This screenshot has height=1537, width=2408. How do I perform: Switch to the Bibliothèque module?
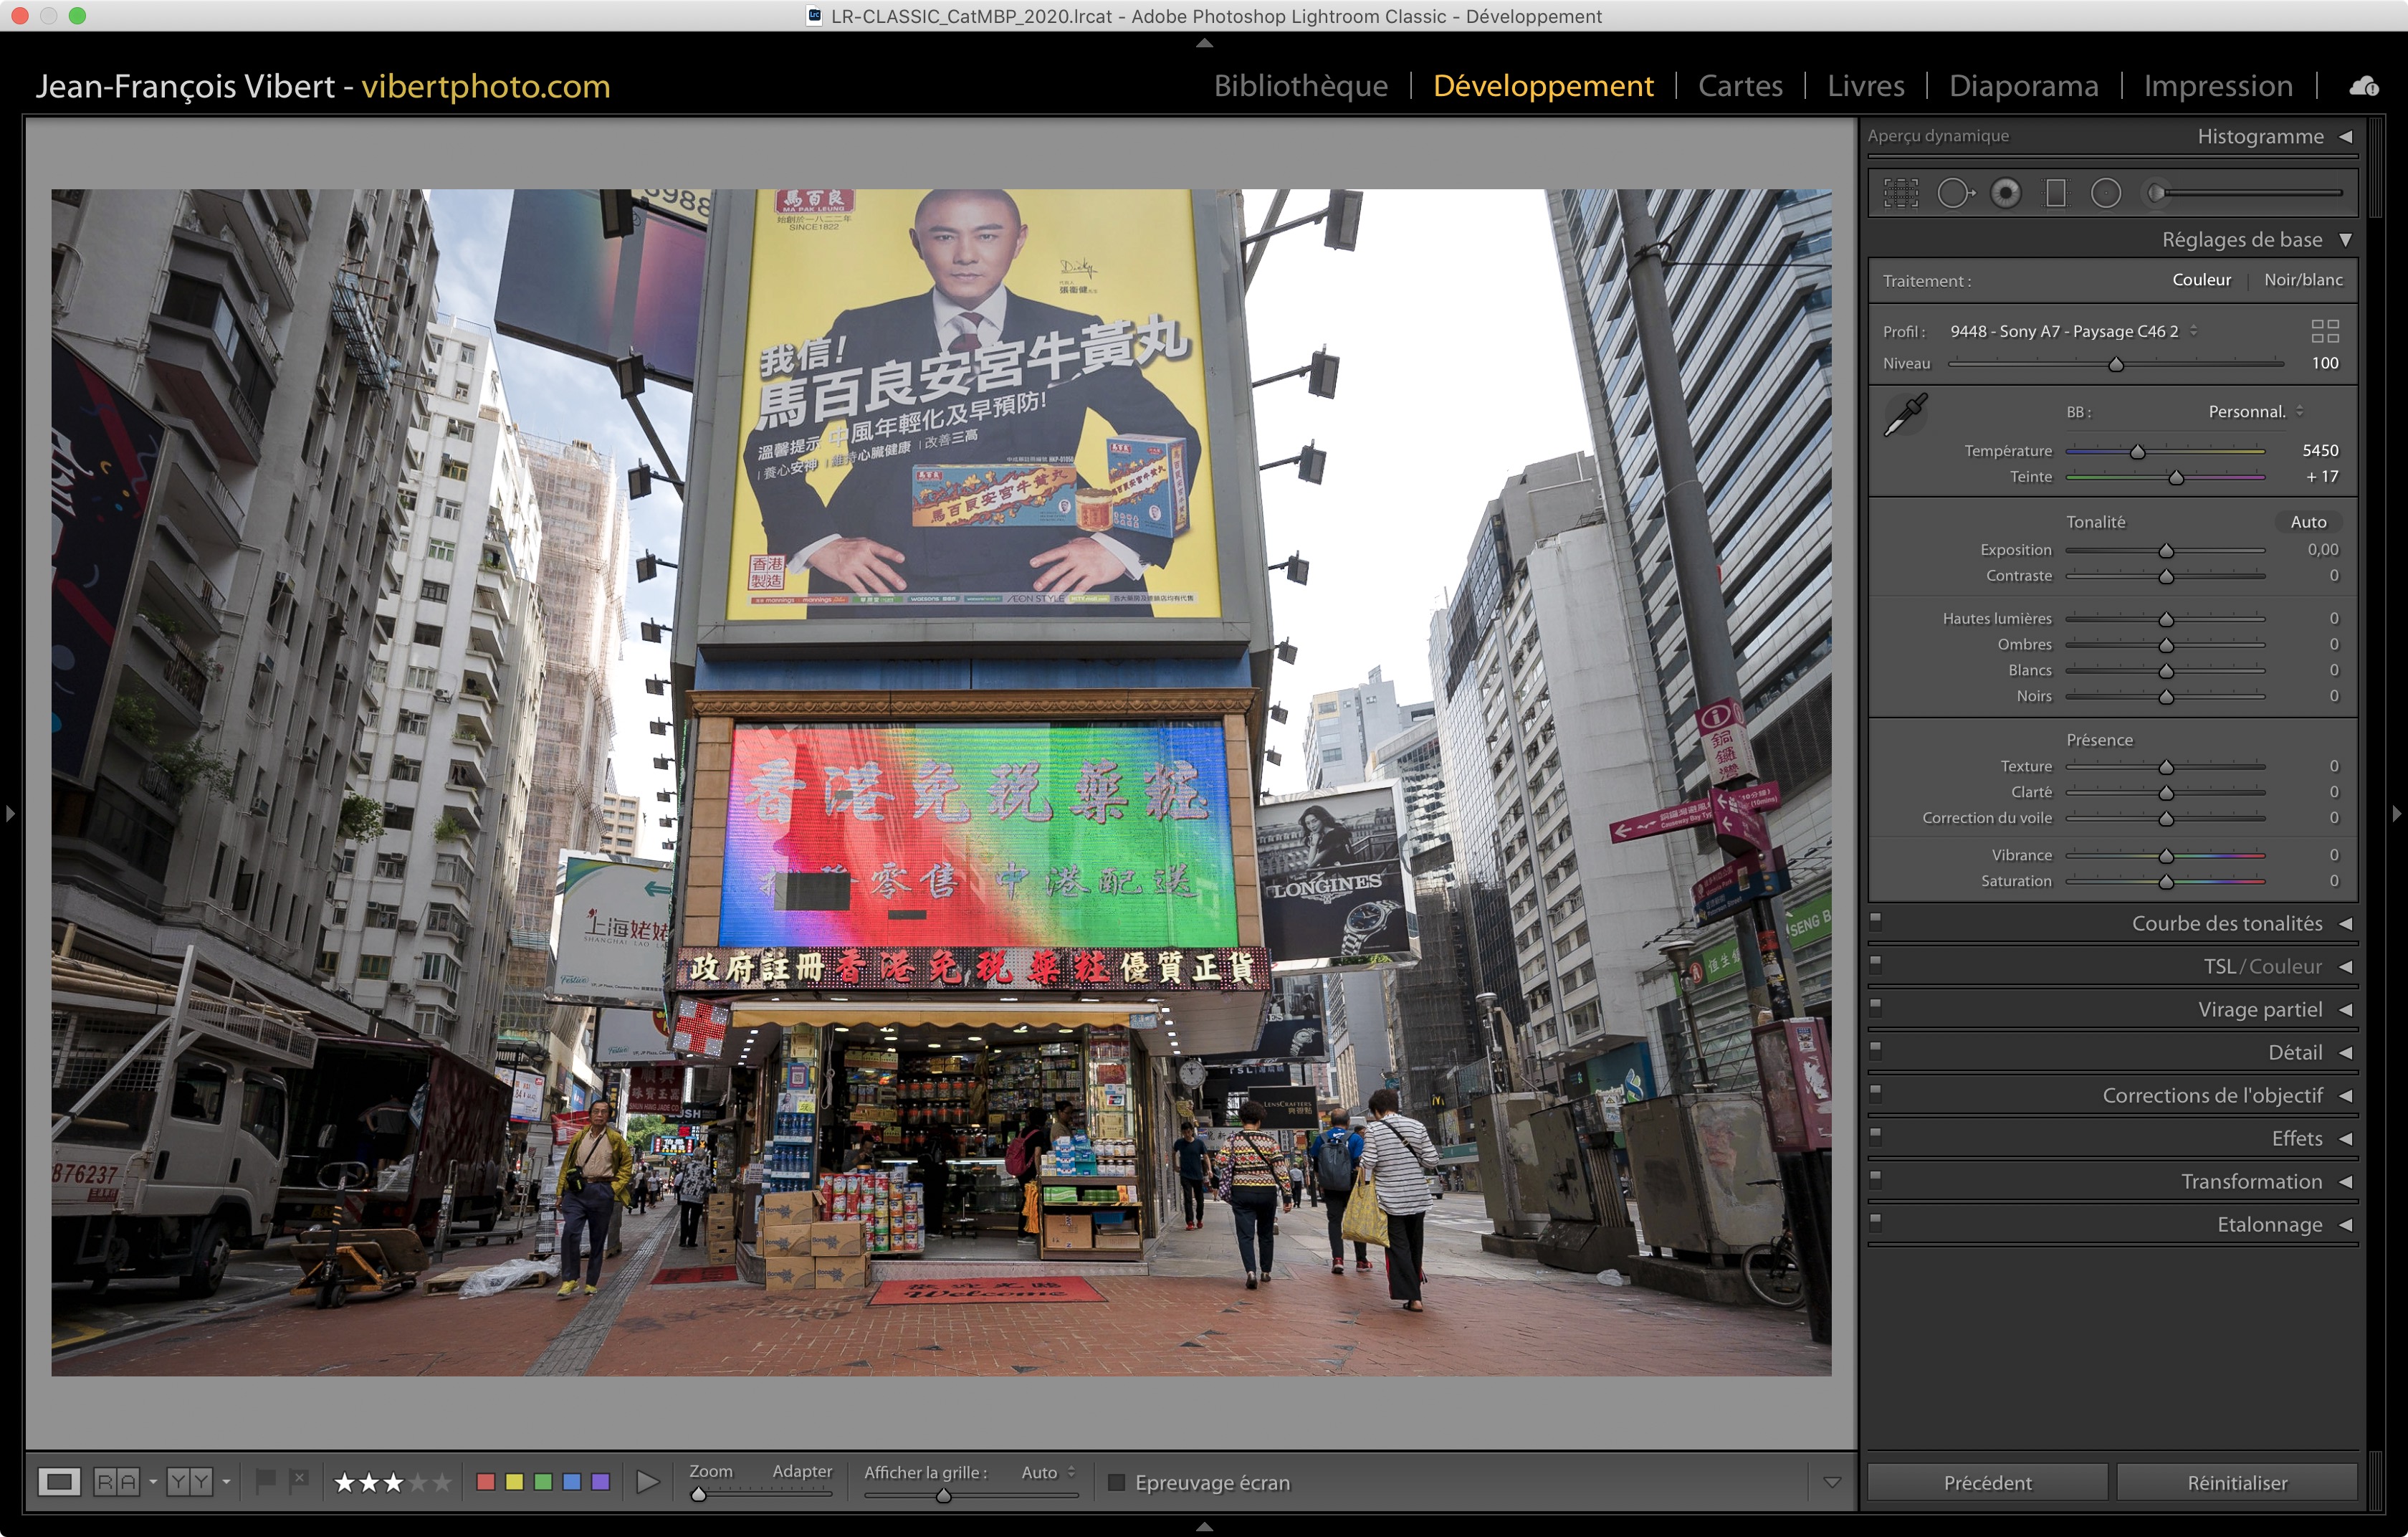point(1300,86)
